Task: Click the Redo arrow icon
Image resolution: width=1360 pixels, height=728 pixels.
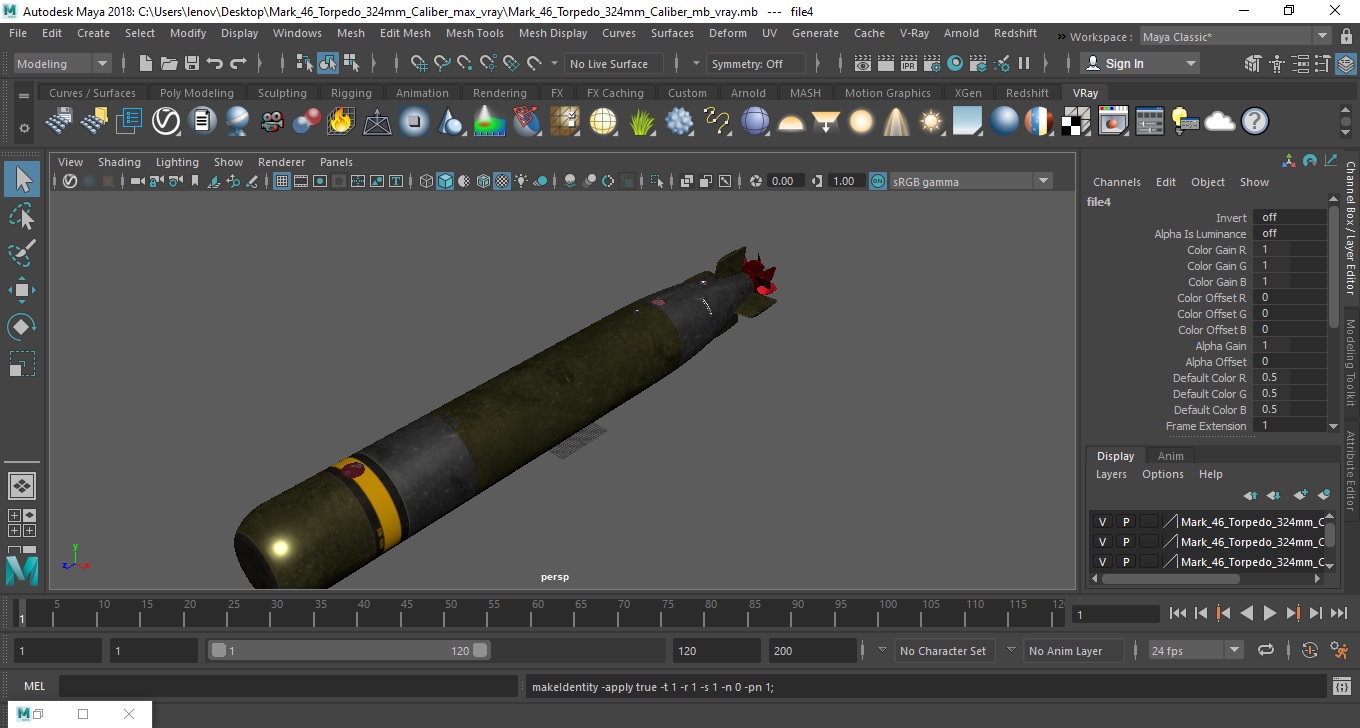Action: click(x=238, y=63)
